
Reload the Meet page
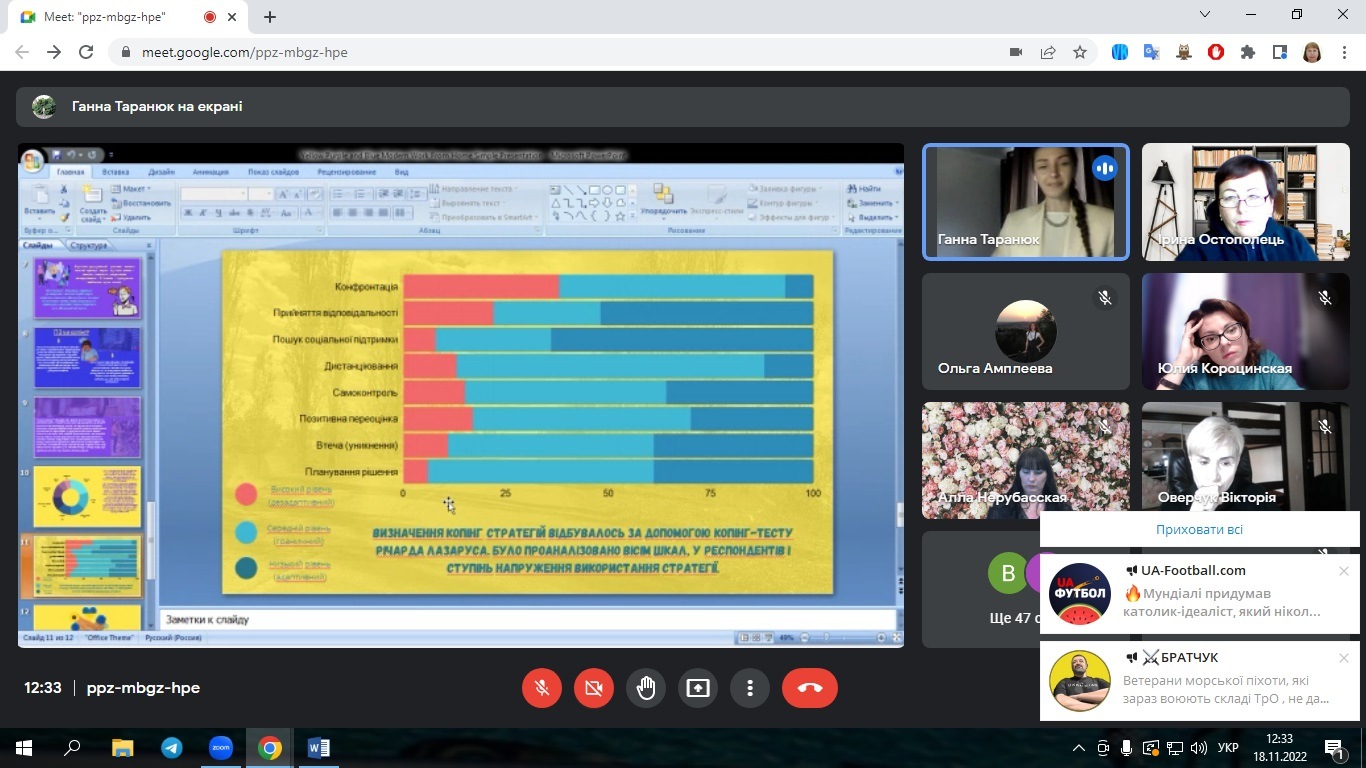[x=86, y=52]
